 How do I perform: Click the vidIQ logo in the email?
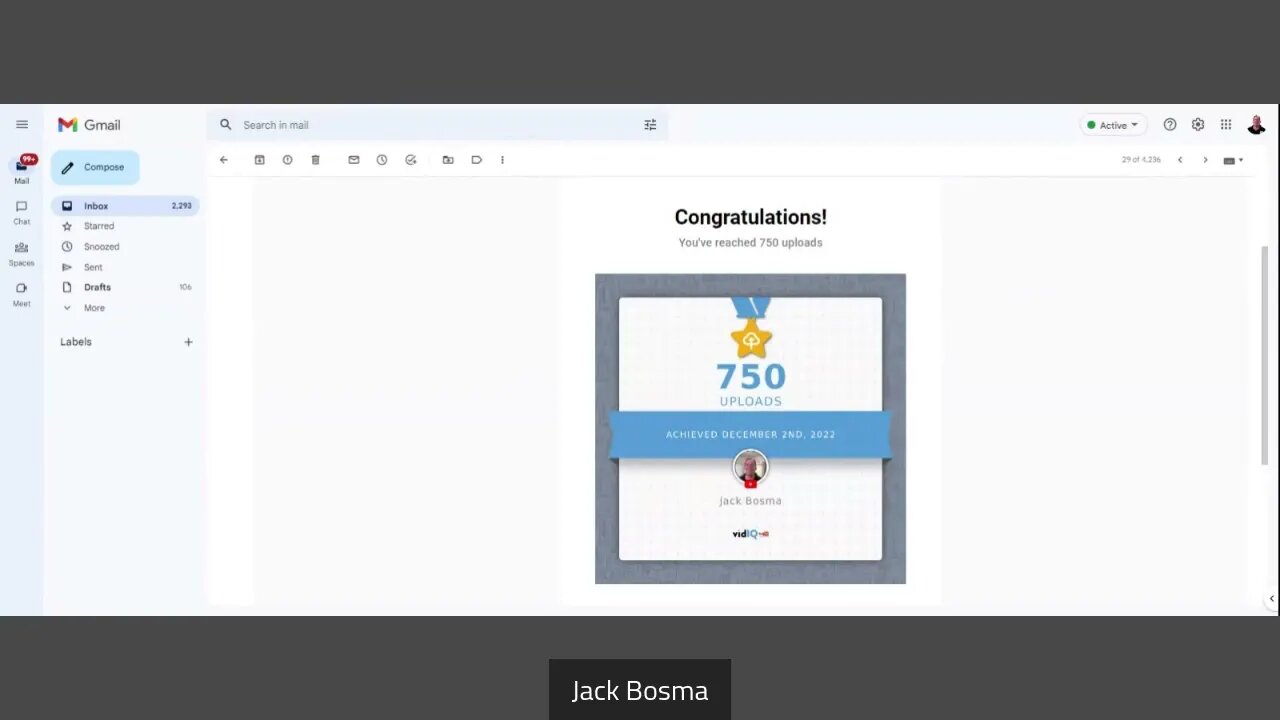pos(750,534)
